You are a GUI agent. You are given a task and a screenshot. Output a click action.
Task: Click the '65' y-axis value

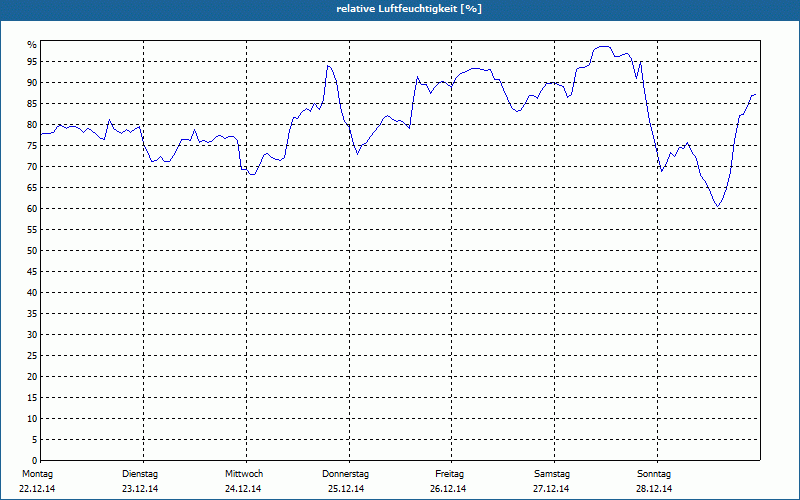coord(32,188)
